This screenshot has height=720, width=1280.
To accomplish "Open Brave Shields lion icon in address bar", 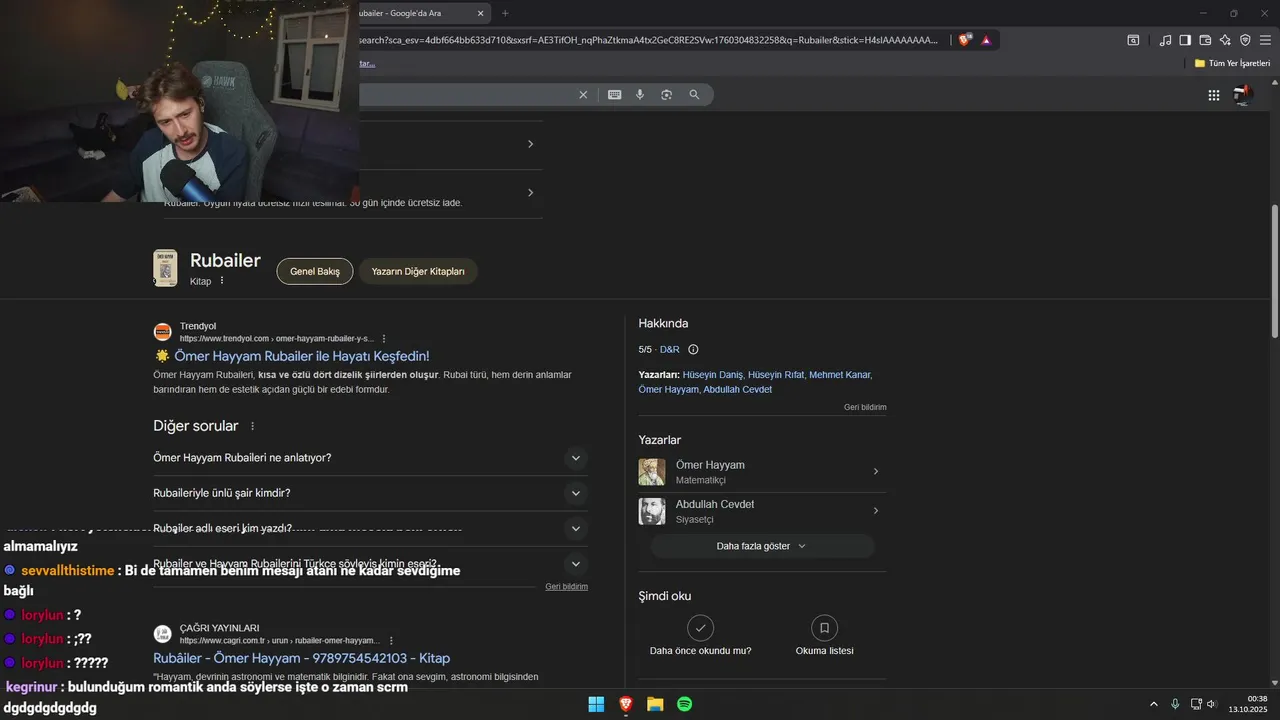I will (x=964, y=40).
